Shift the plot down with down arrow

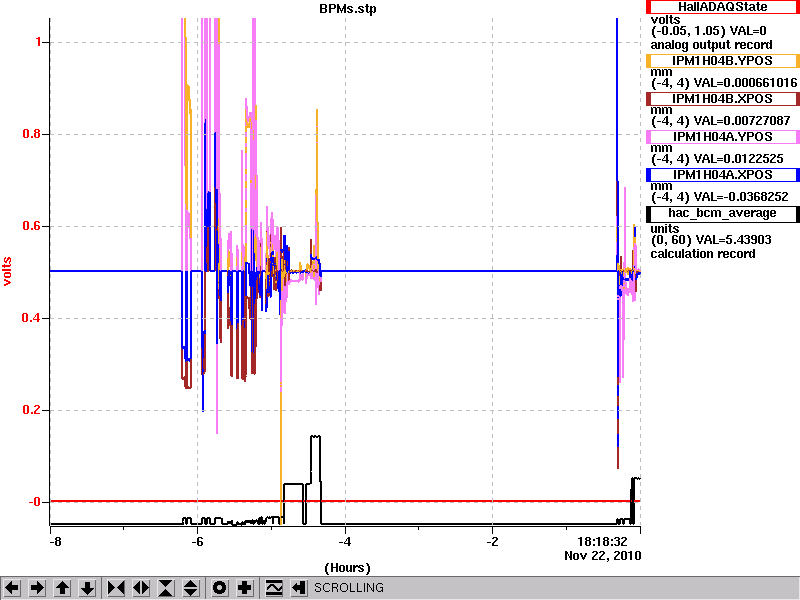88,588
